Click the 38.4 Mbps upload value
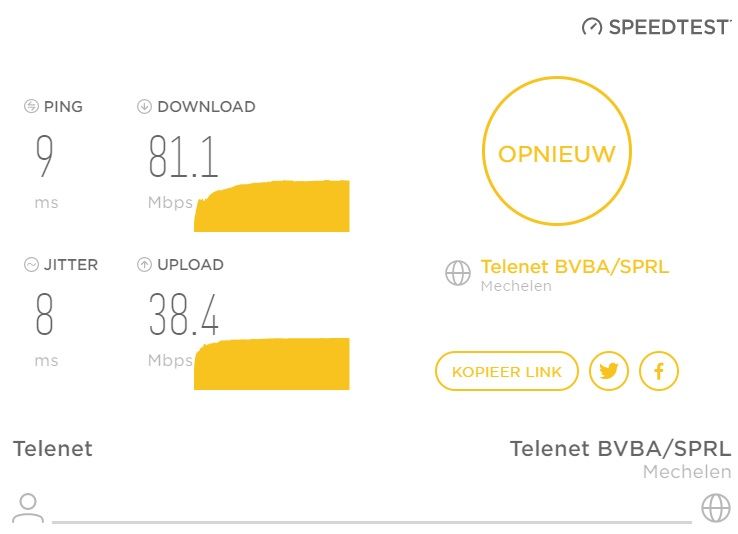Image resolution: width=738 pixels, height=534 pixels. [x=184, y=314]
